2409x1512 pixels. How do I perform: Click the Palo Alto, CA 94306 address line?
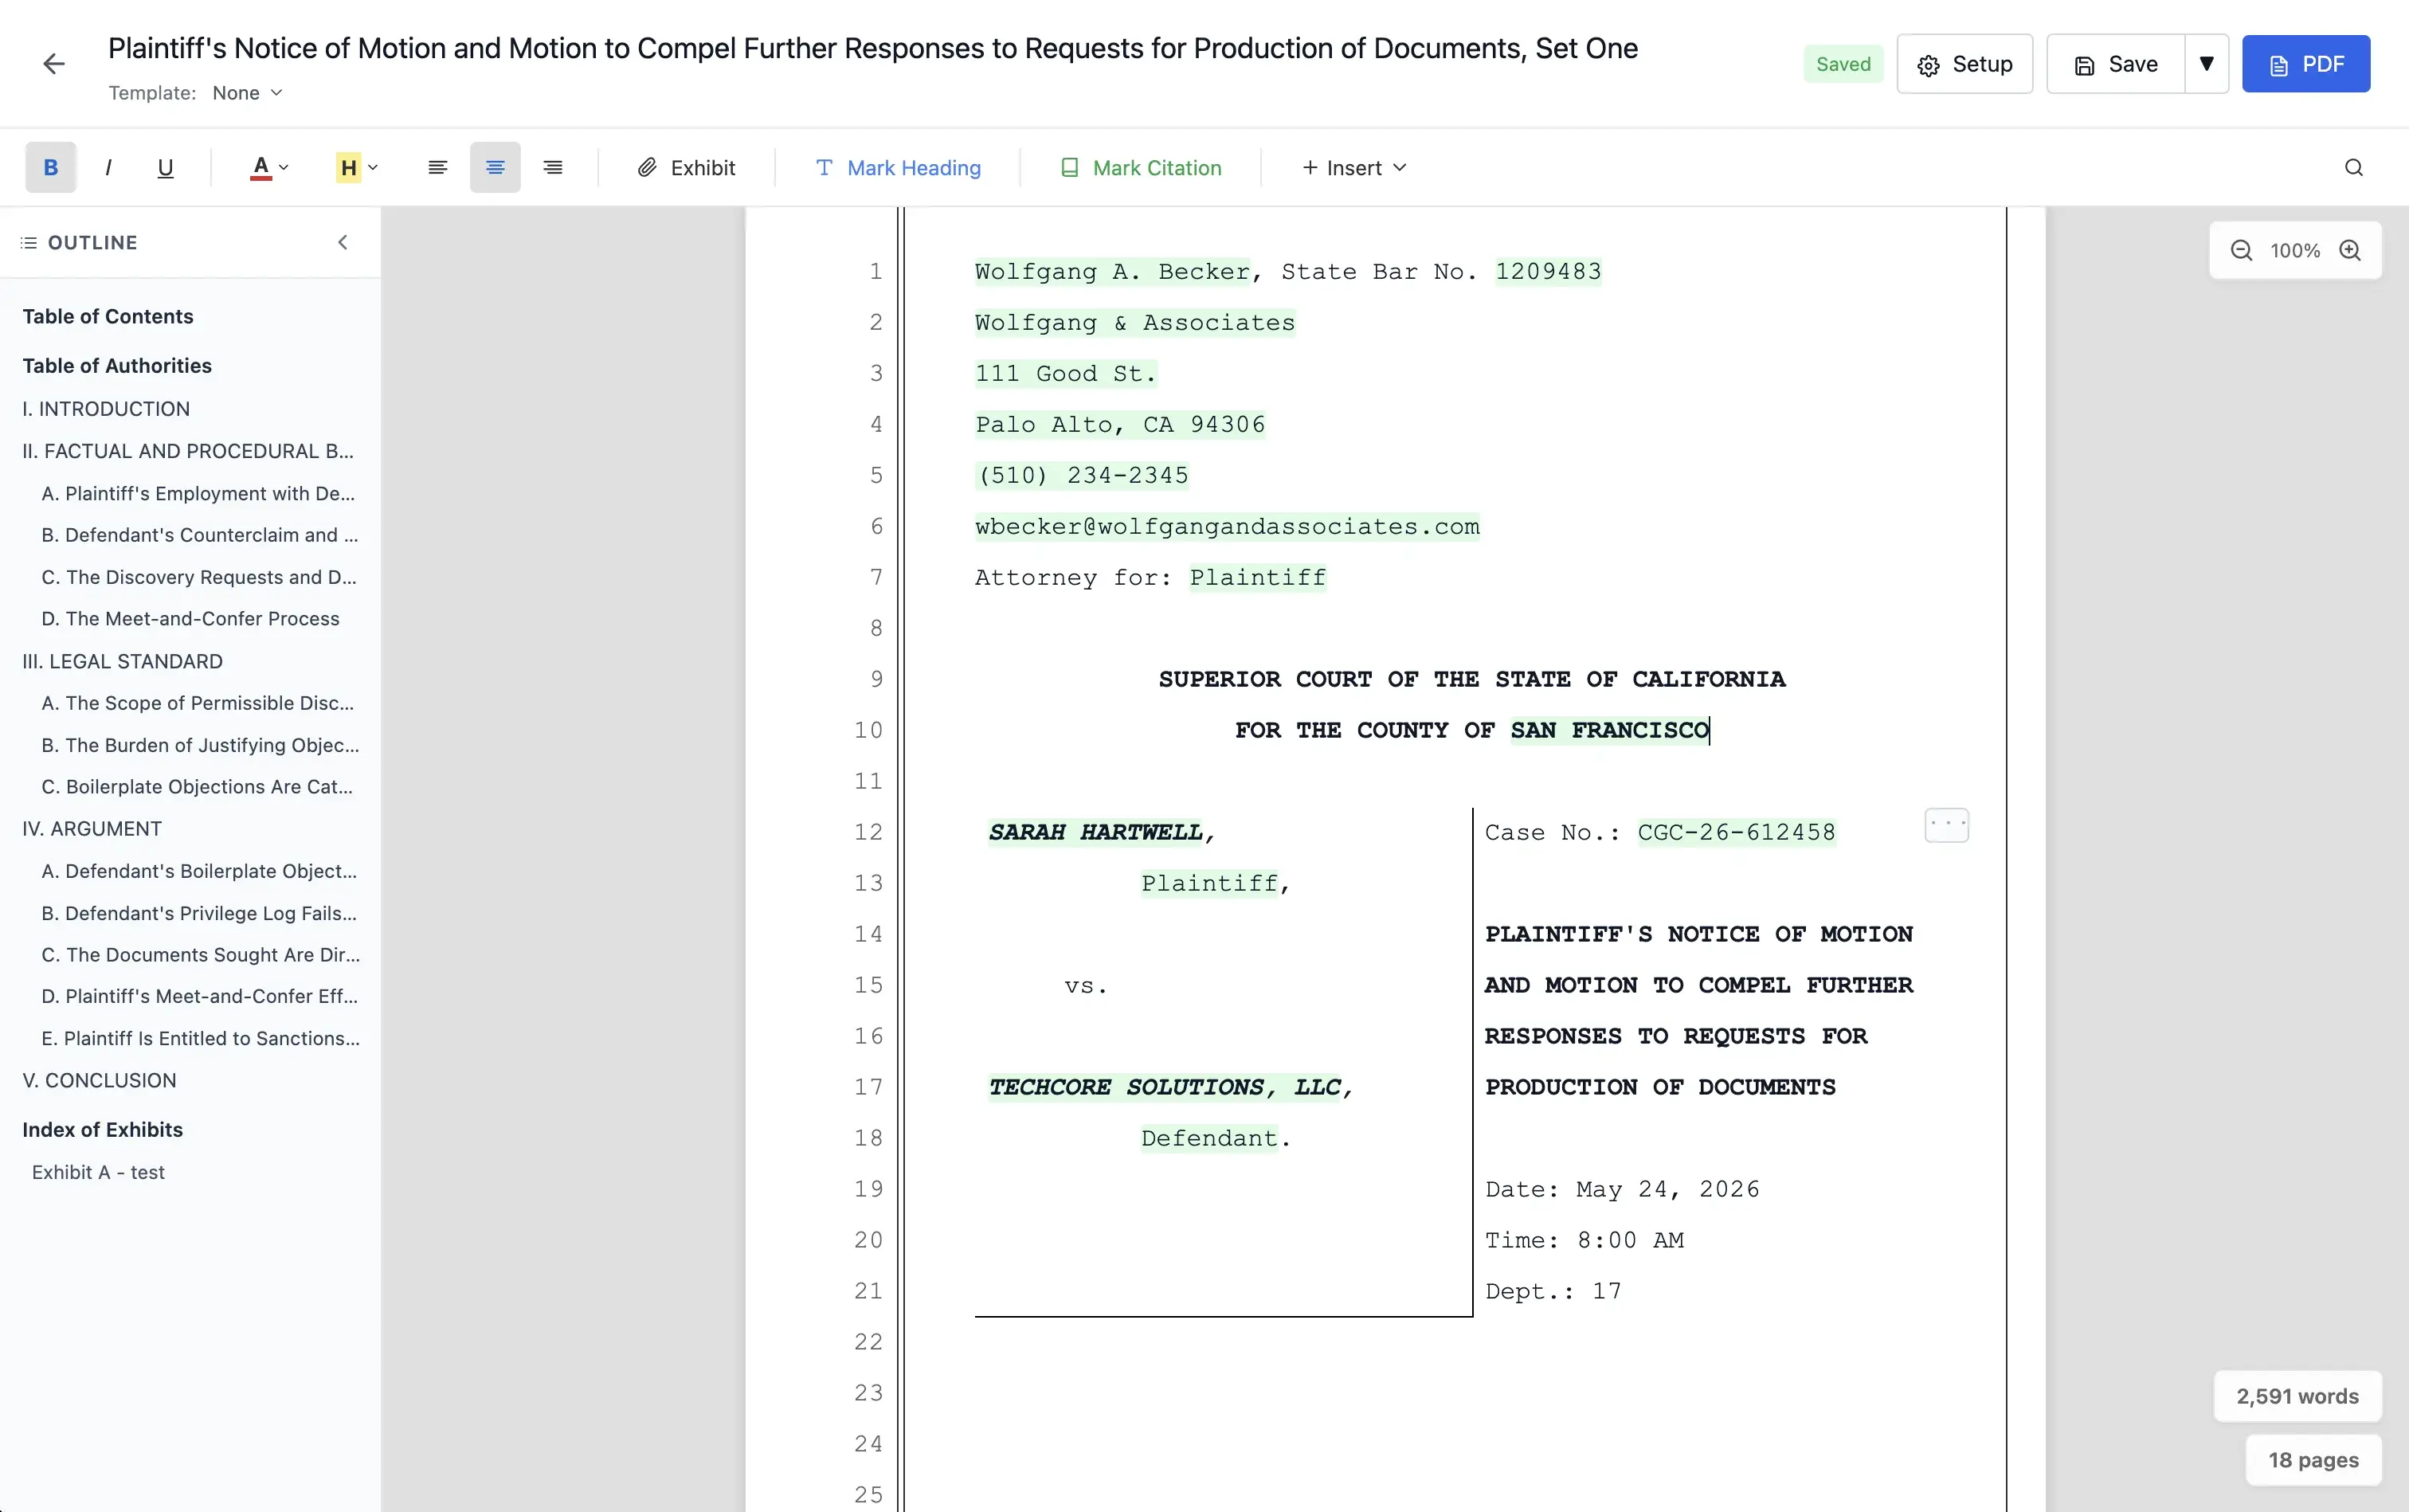click(1120, 424)
